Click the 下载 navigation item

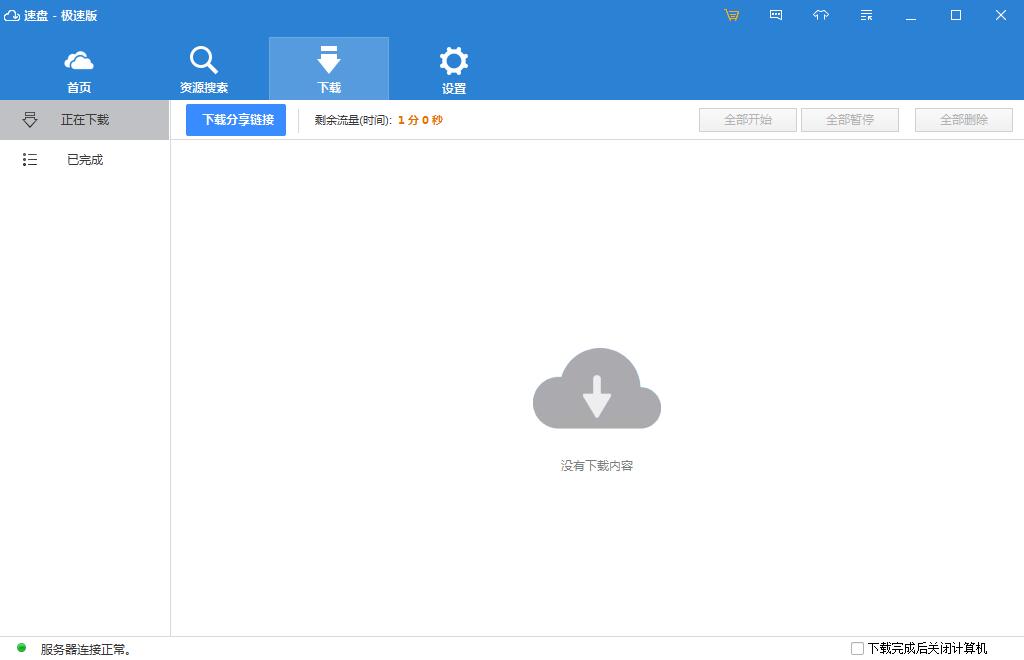[328, 67]
